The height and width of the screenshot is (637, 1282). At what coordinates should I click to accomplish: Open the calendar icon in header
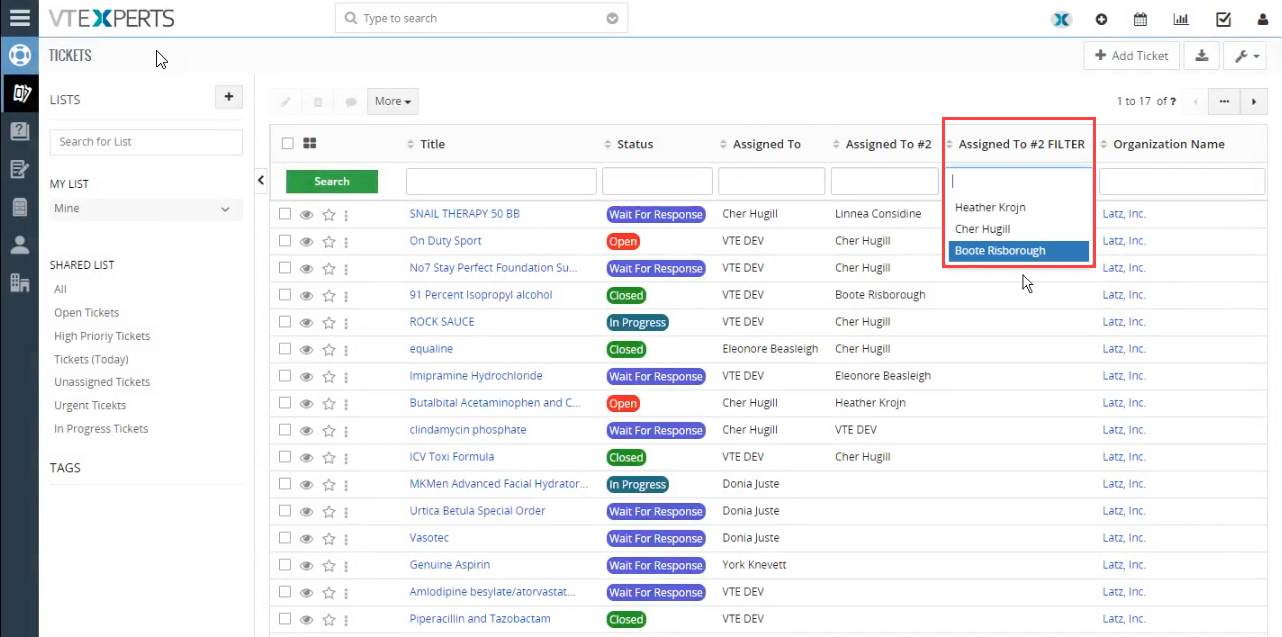click(x=1140, y=19)
